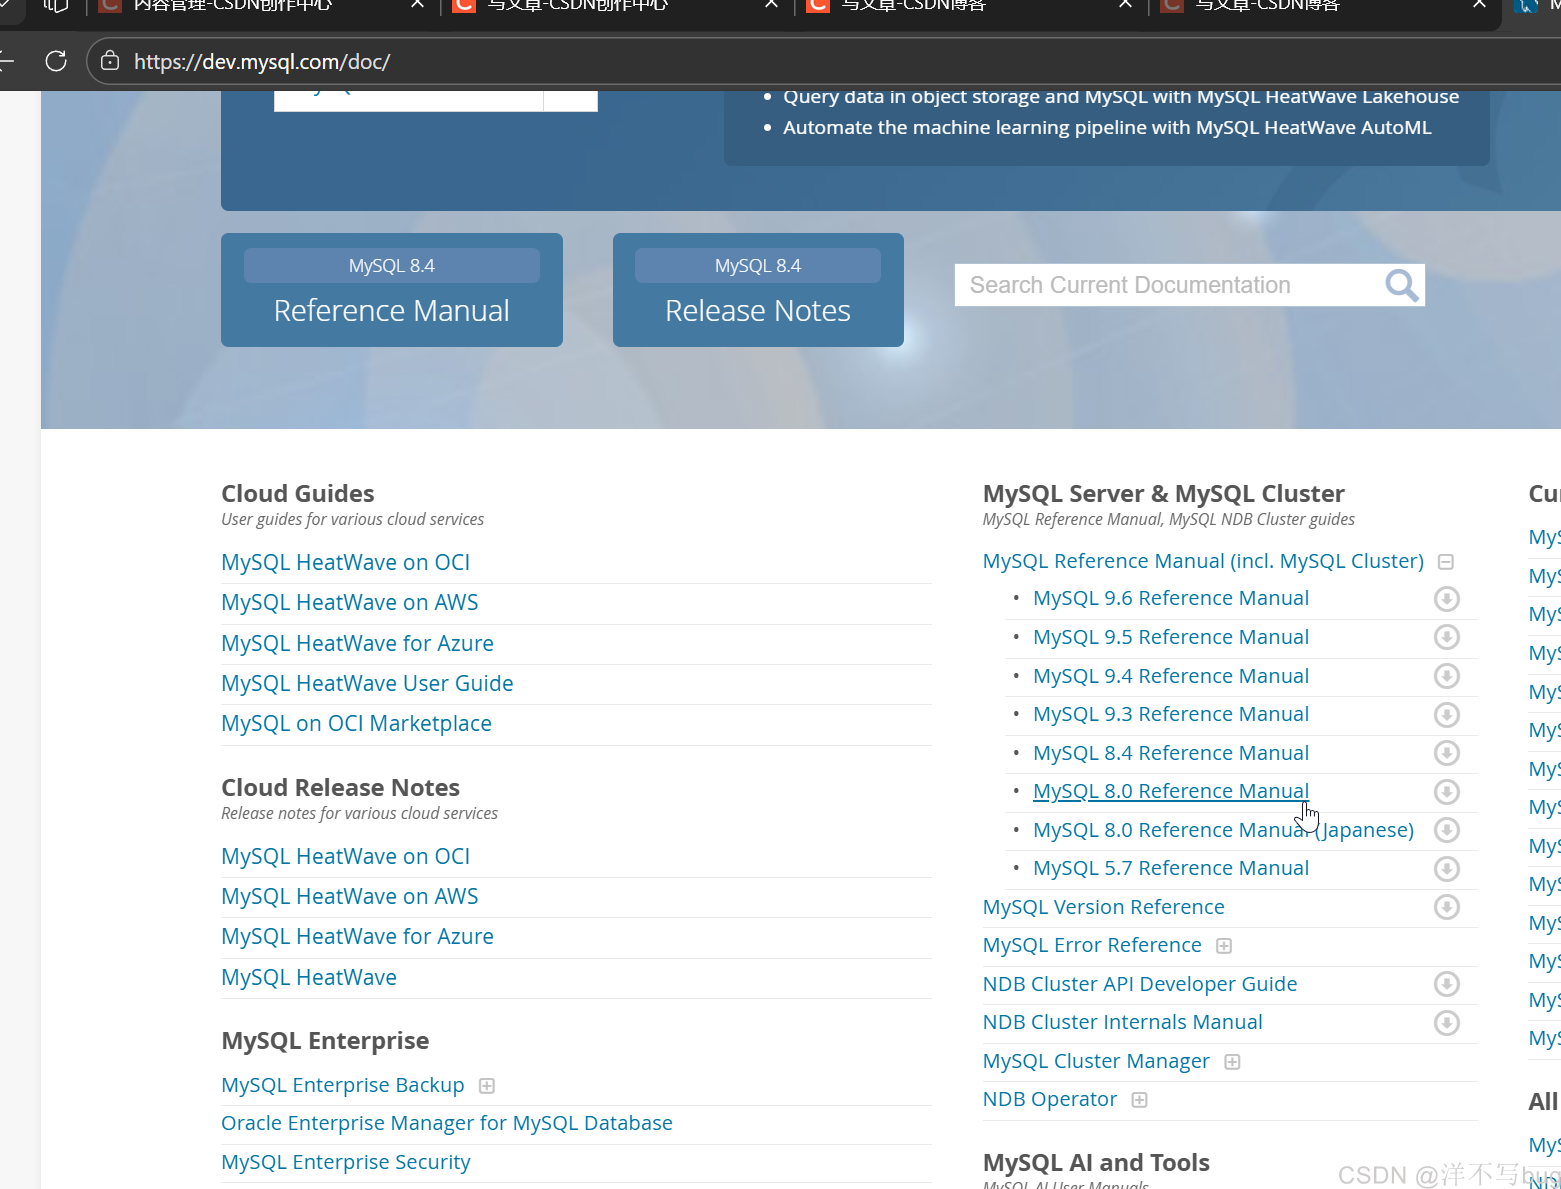Click the "MySQL AI and Tools" heading

coord(1096,1163)
